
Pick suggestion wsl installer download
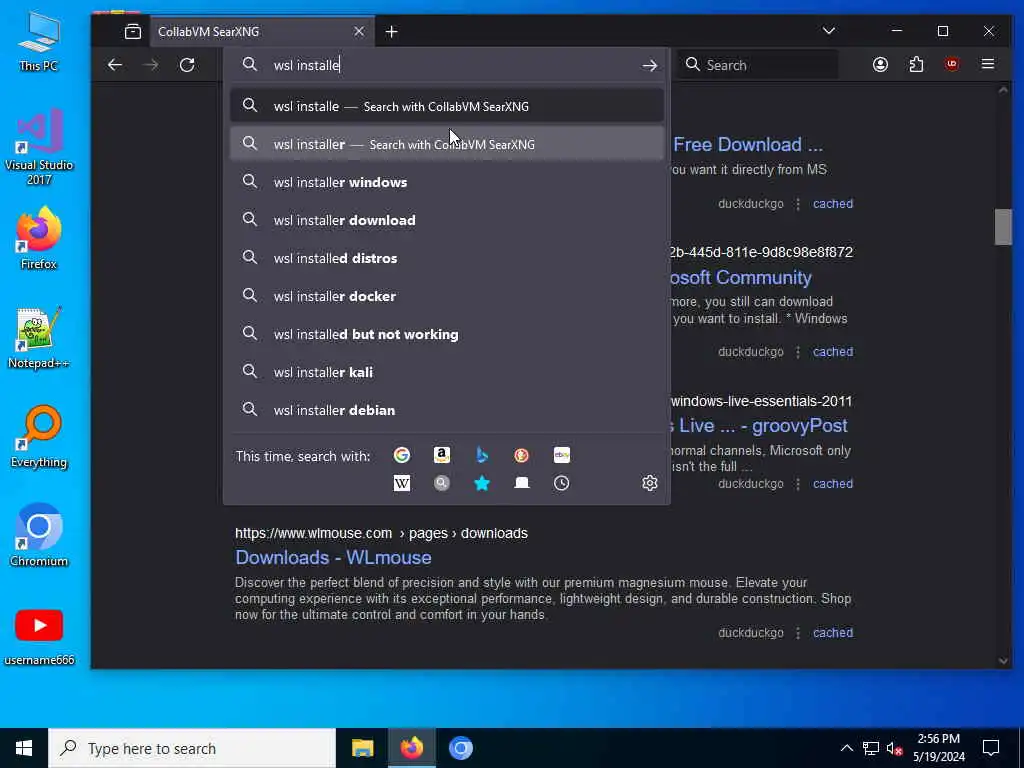point(447,220)
